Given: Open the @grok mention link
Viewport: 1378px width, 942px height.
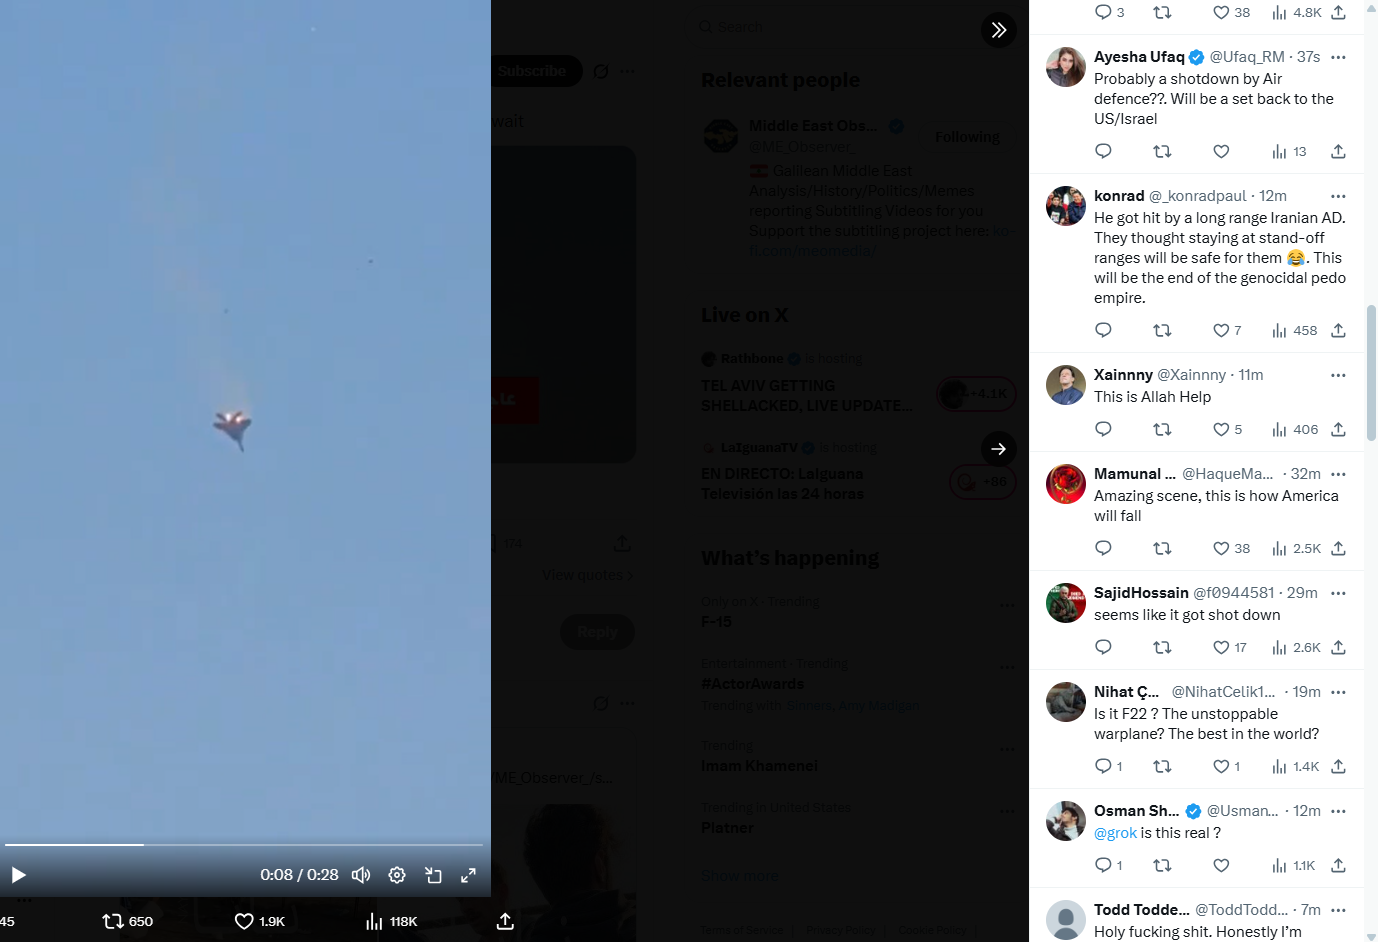Looking at the screenshot, I should tap(1115, 833).
